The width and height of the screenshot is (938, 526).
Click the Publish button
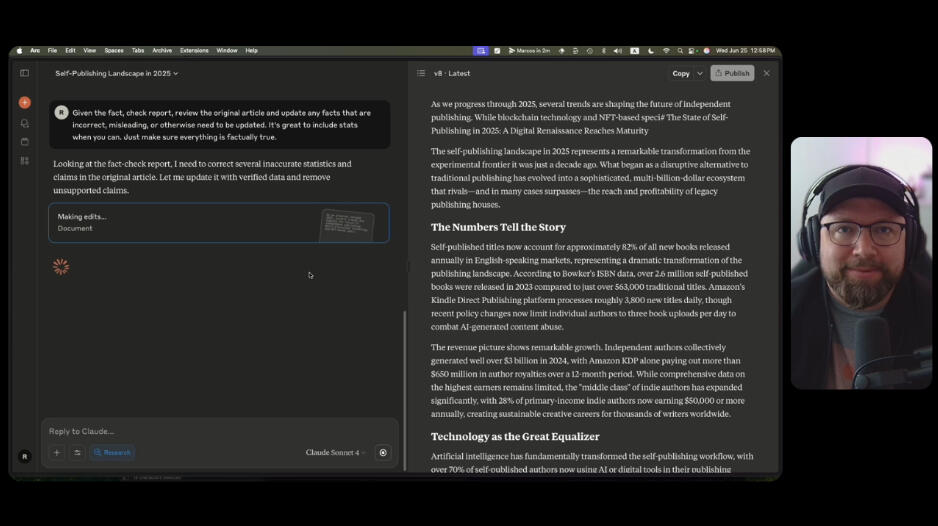pyautogui.click(x=732, y=73)
